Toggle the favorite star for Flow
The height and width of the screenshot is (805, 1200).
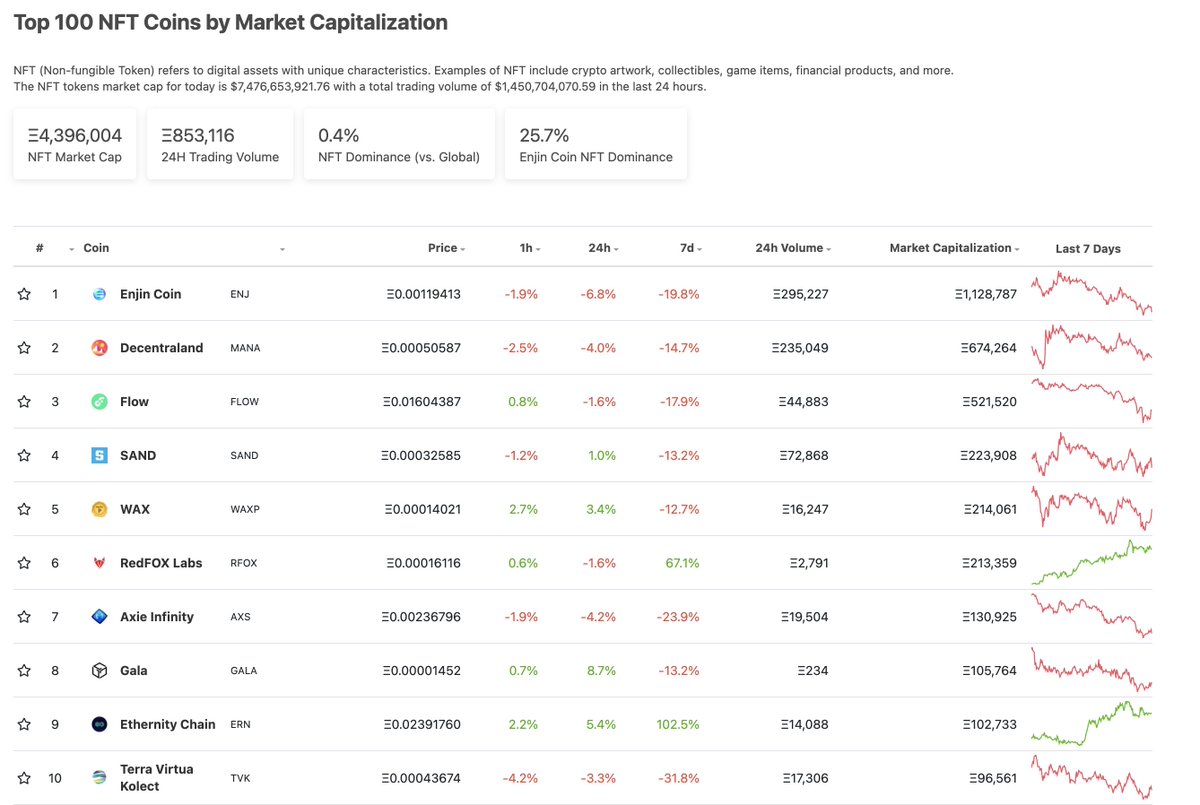(24, 402)
